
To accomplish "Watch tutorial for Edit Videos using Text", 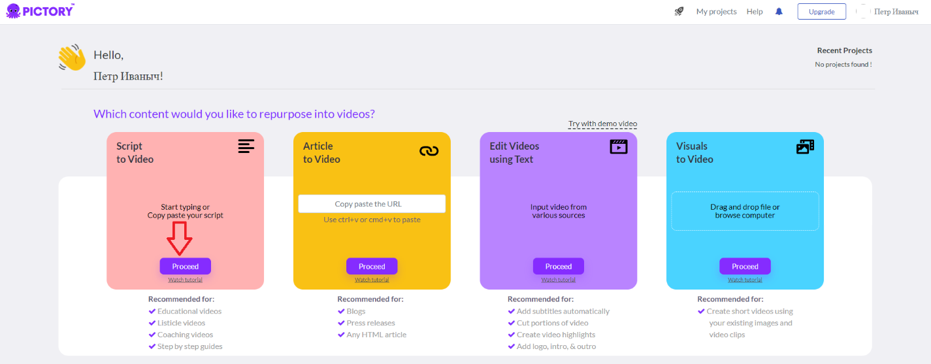I will pos(558,280).
